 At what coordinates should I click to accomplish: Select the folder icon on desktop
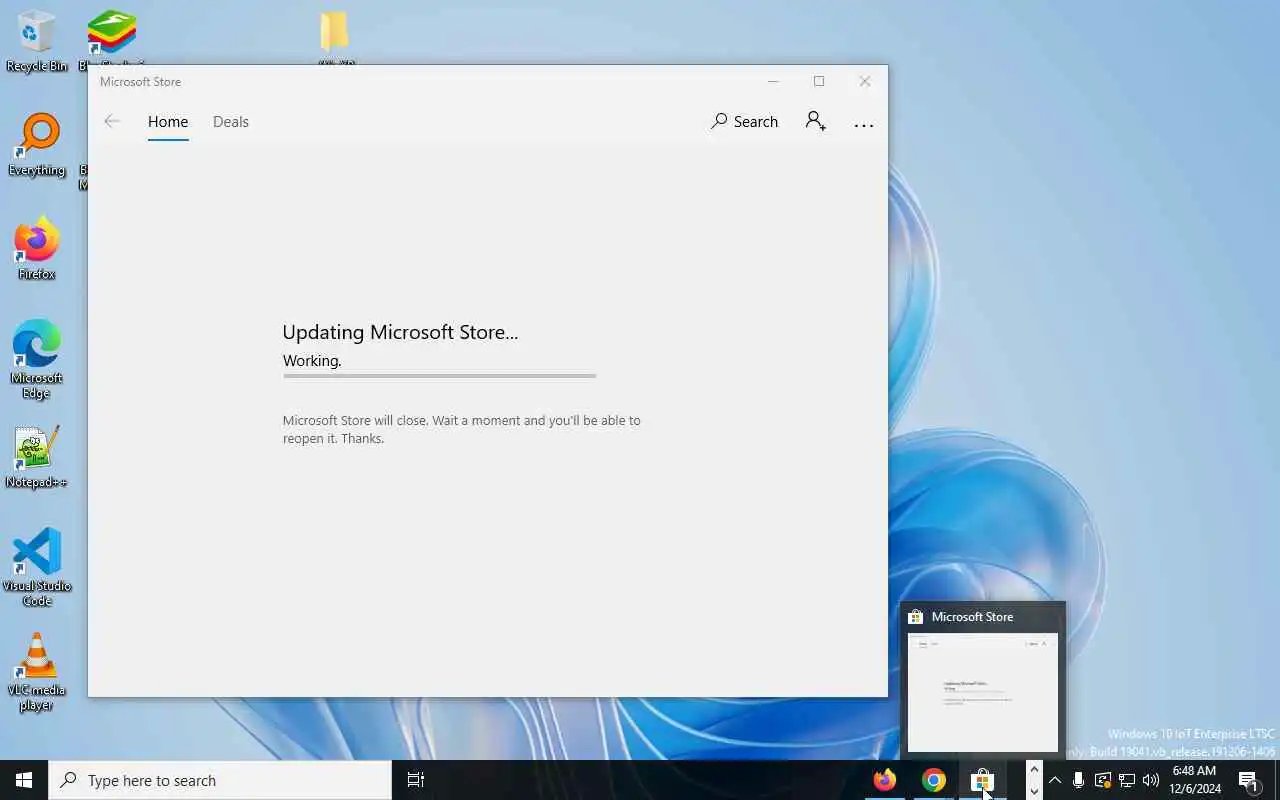click(335, 36)
